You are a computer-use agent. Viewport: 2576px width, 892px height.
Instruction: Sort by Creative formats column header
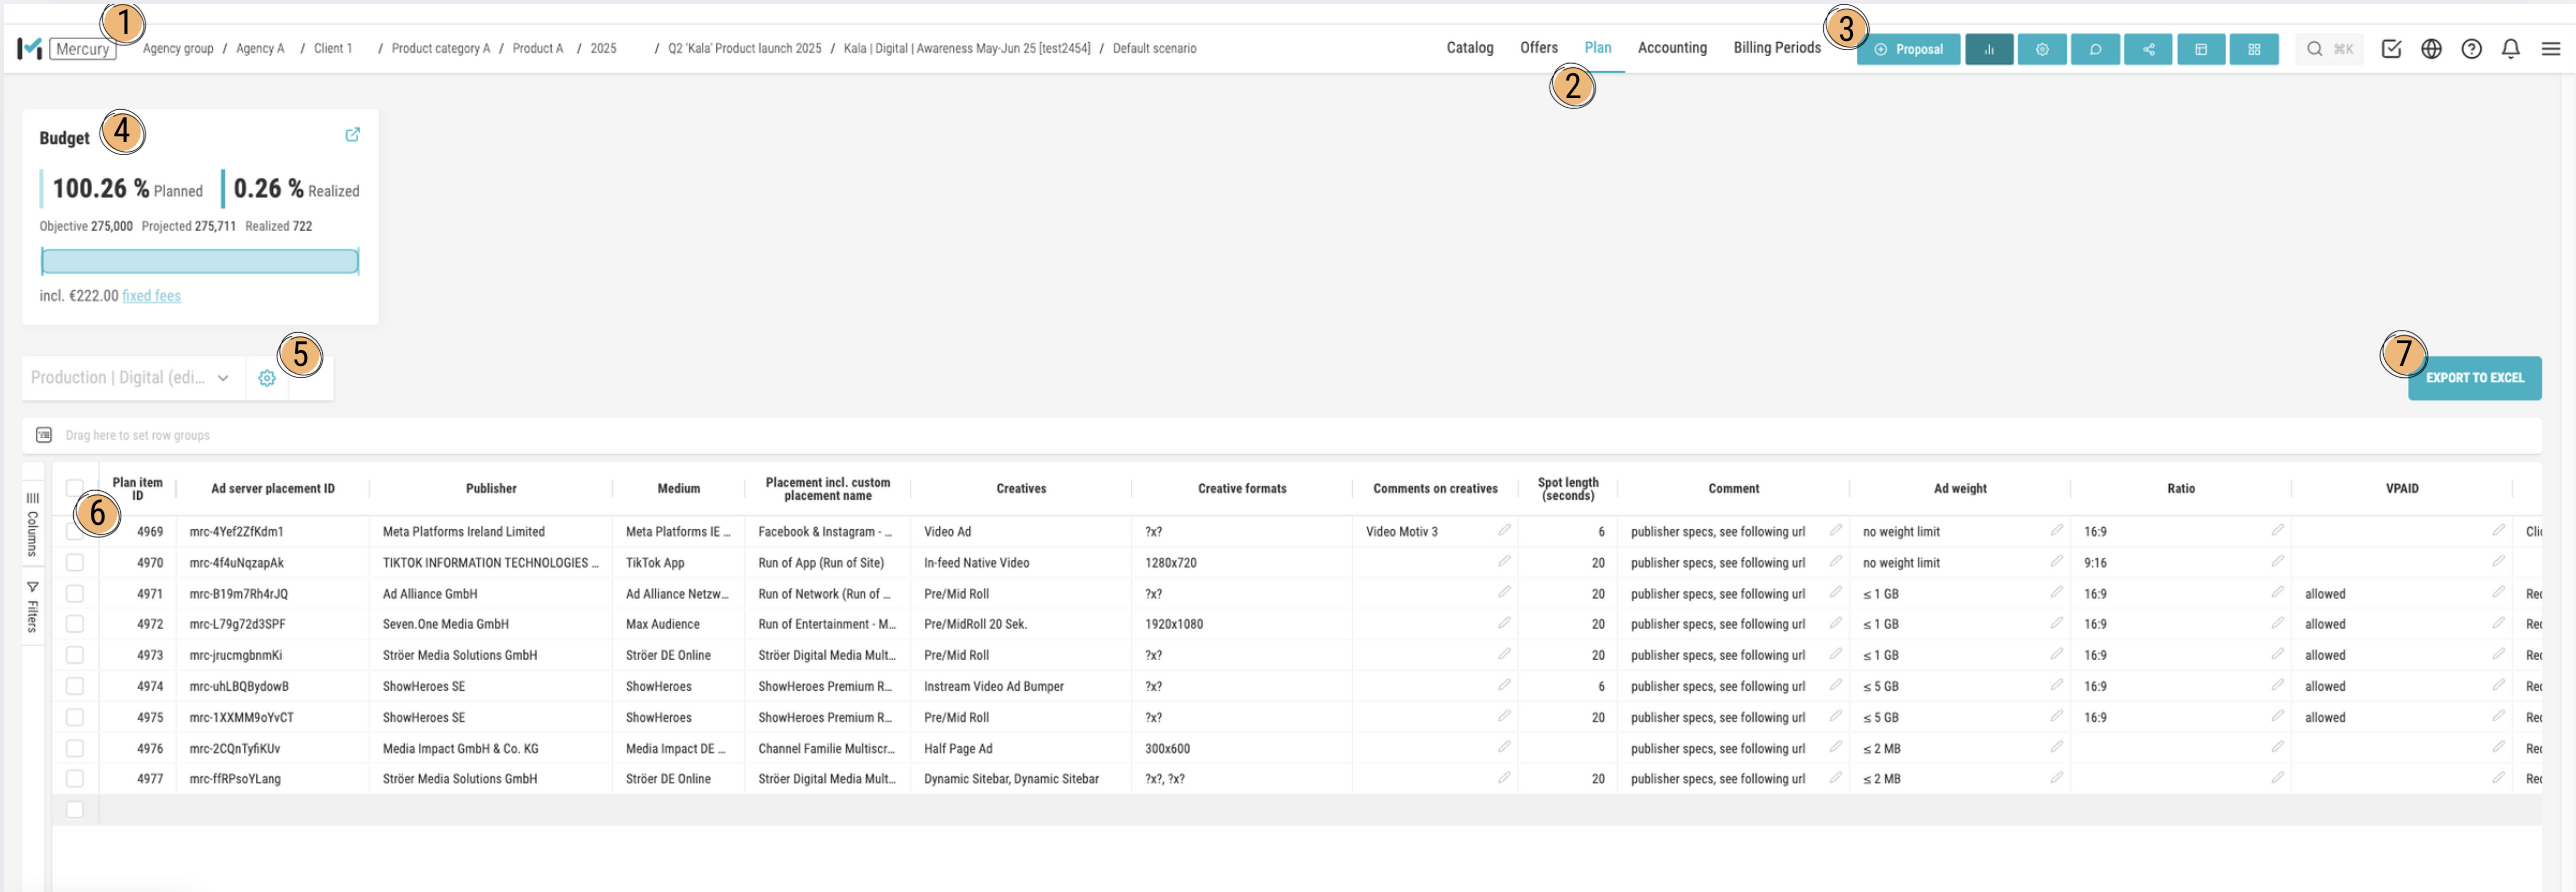point(1241,488)
